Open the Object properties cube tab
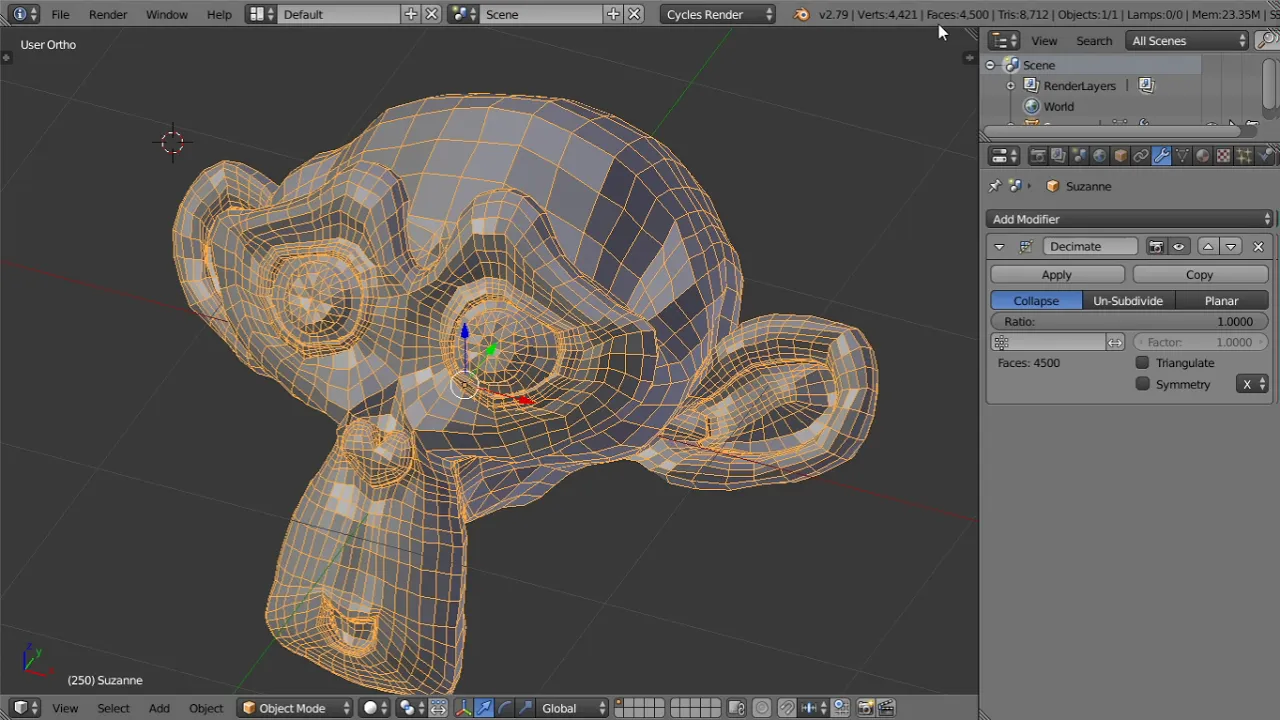 point(1120,156)
